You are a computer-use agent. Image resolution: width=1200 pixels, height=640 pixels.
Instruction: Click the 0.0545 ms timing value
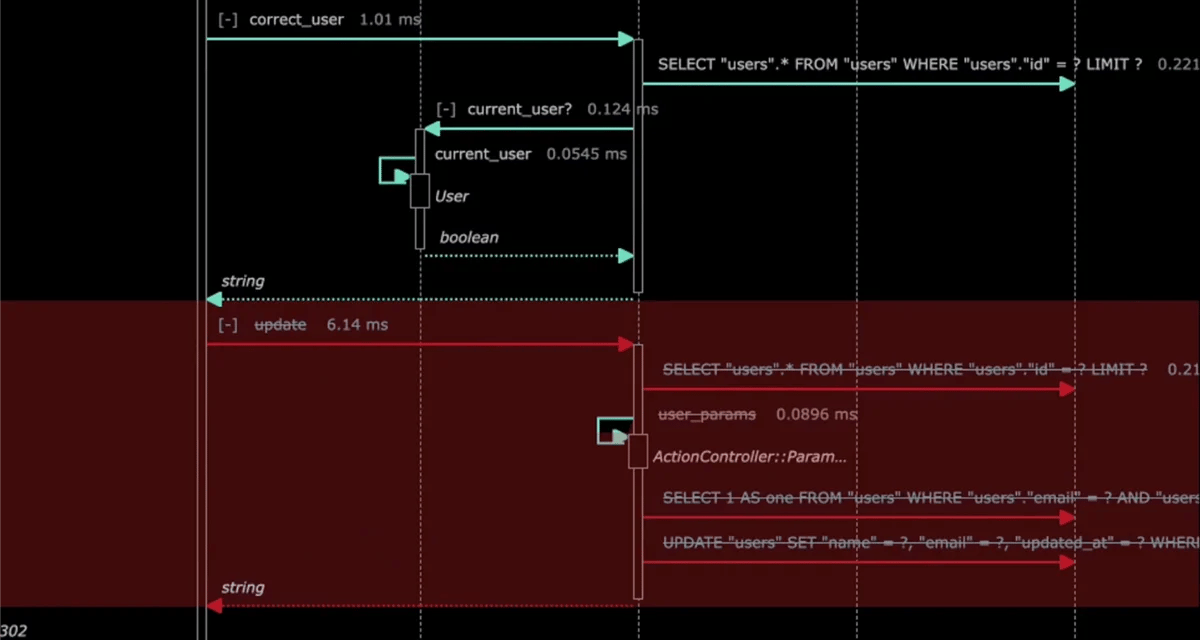click(x=587, y=154)
